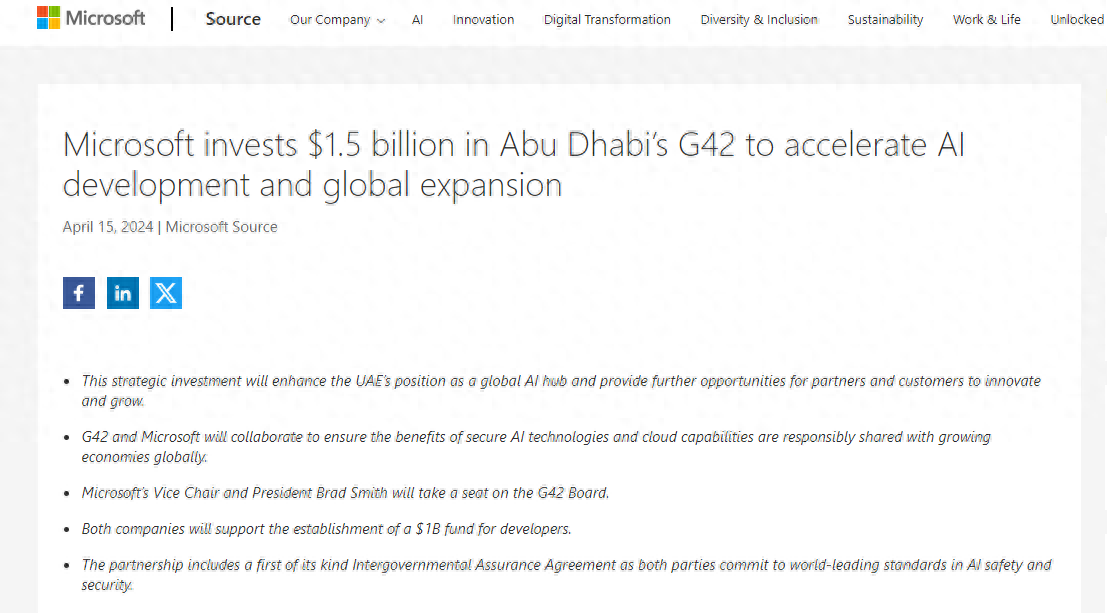This screenshot has width=1107, height=613.
Task: Share article on X
Action: (x=166, y=293)
